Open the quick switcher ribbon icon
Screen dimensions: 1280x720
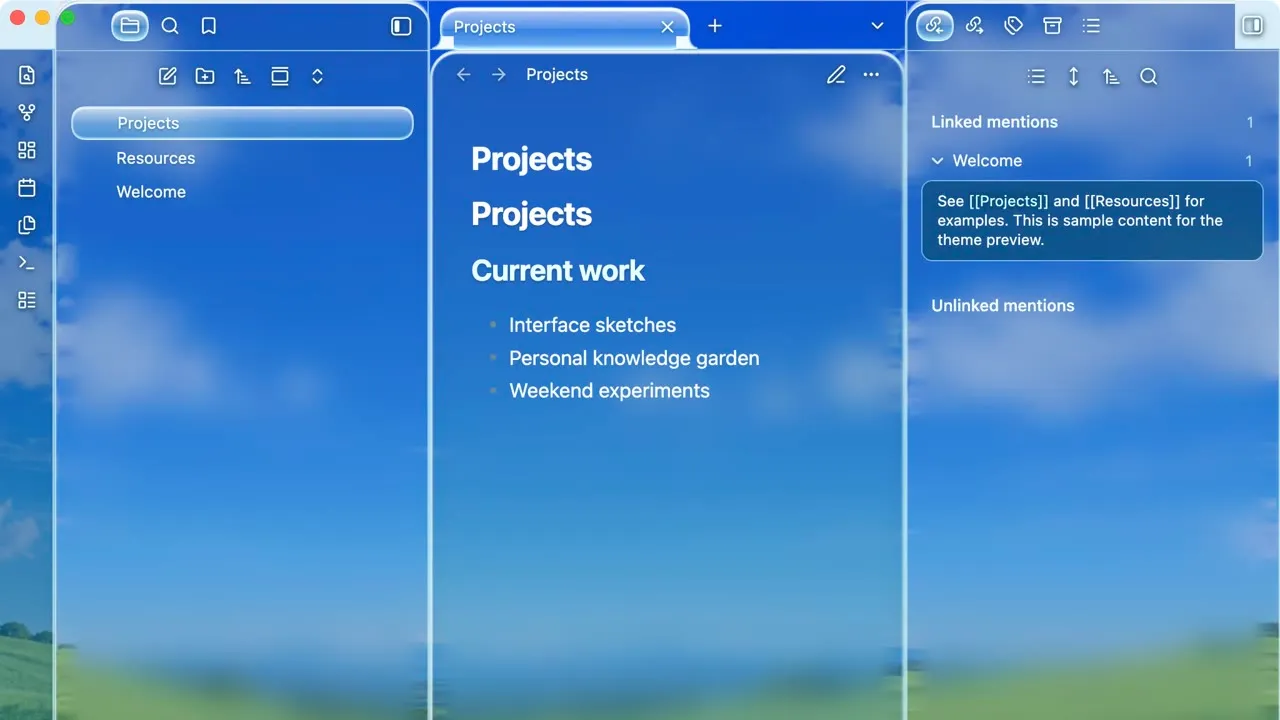pos(27,75)
